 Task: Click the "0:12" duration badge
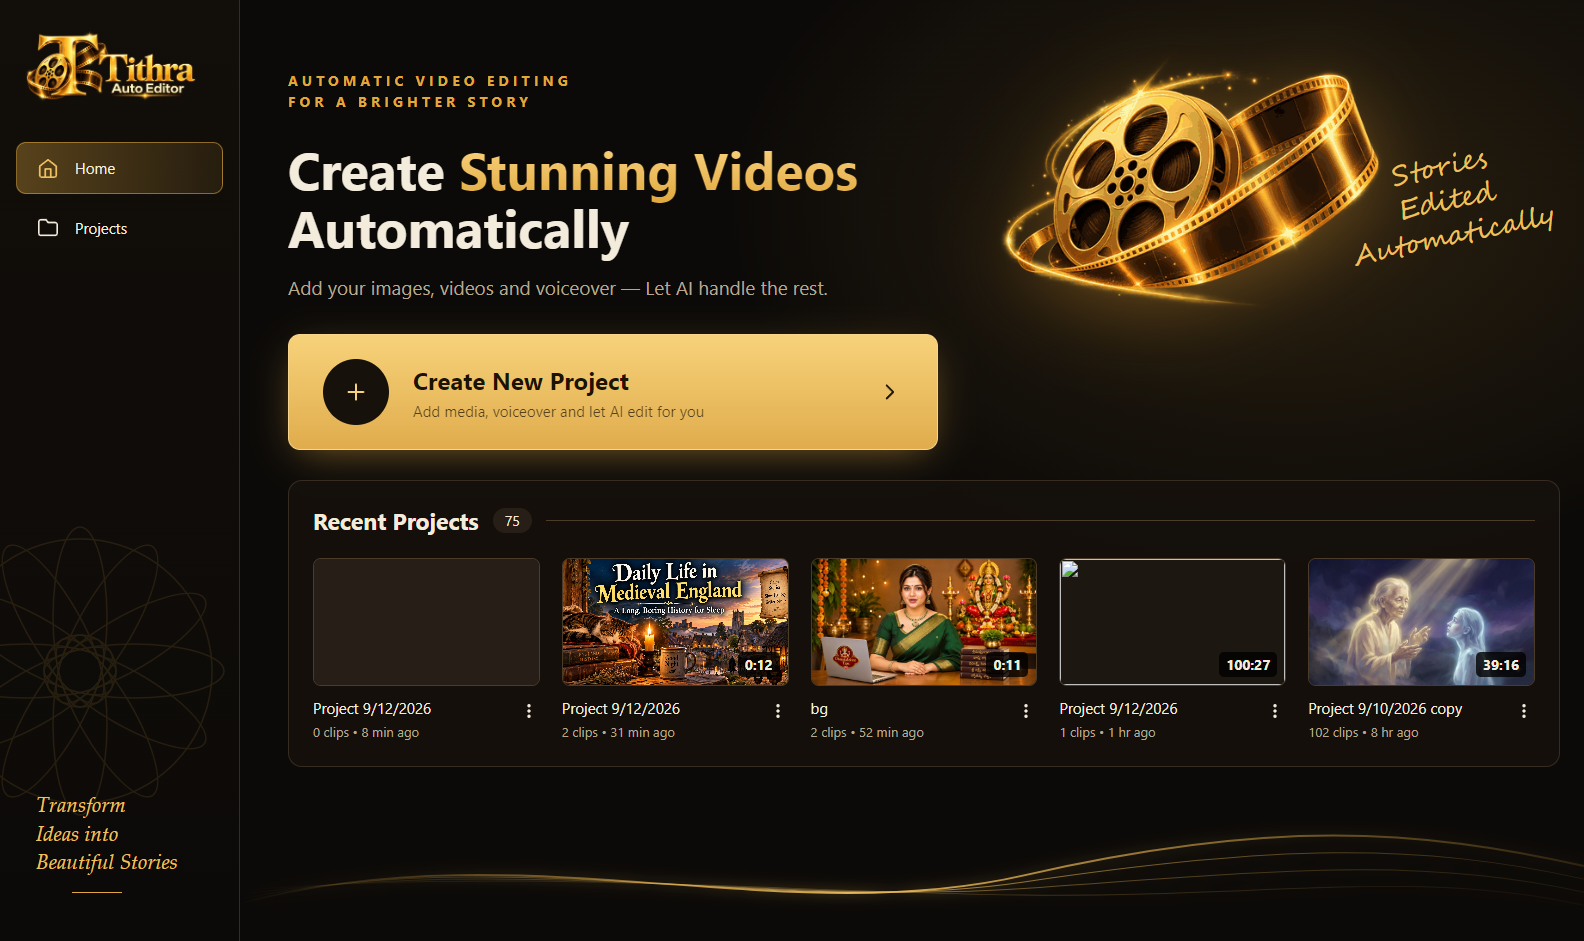[759, 665]
